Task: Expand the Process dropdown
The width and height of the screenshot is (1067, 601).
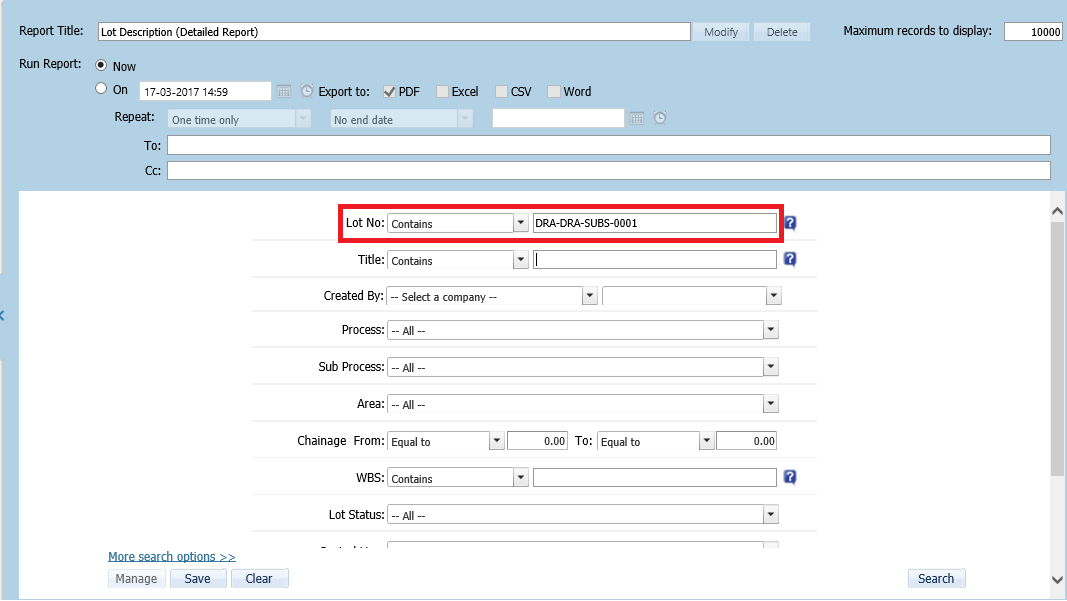Action: (x=582, y=330)
